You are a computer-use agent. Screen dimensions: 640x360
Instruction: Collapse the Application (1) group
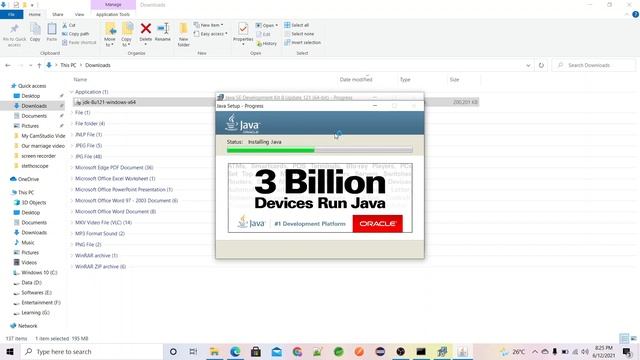click(x=71, y=92)
